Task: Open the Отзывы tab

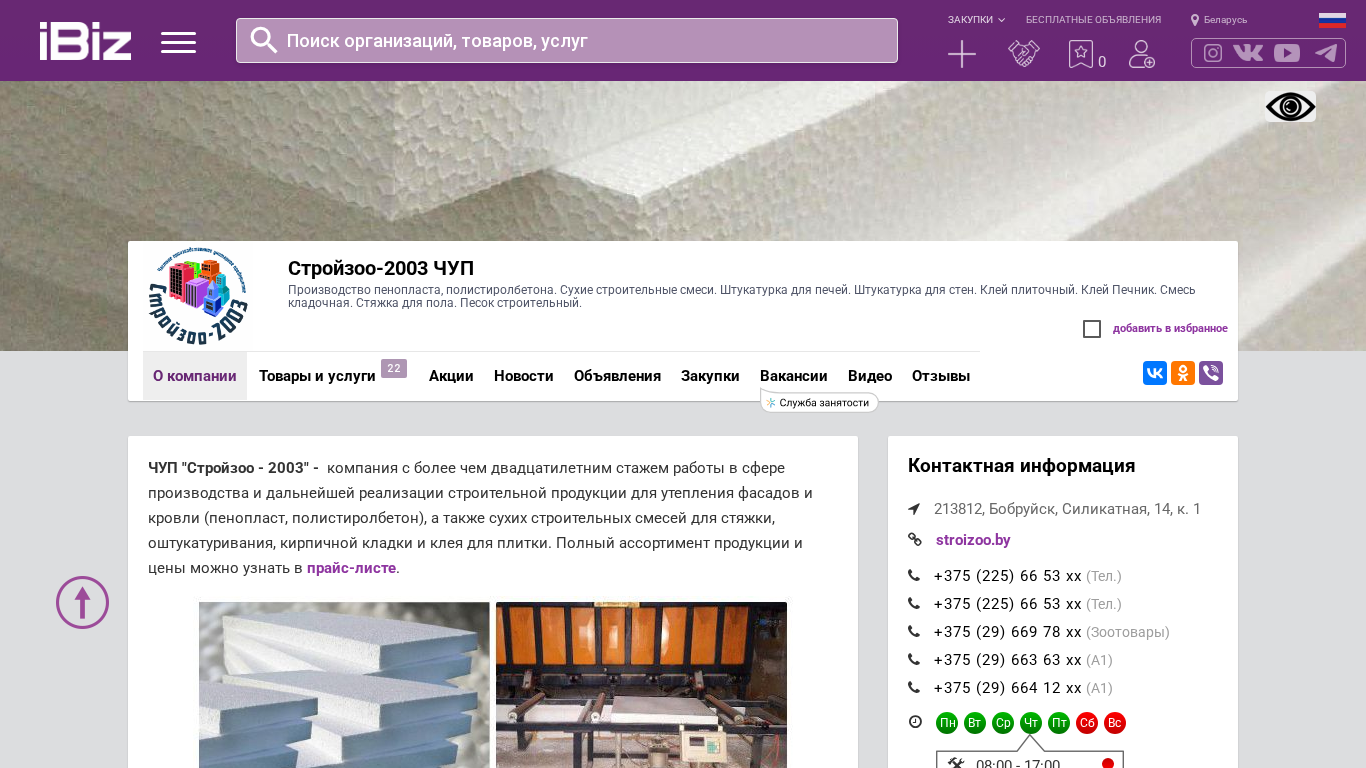Action: 941,376
